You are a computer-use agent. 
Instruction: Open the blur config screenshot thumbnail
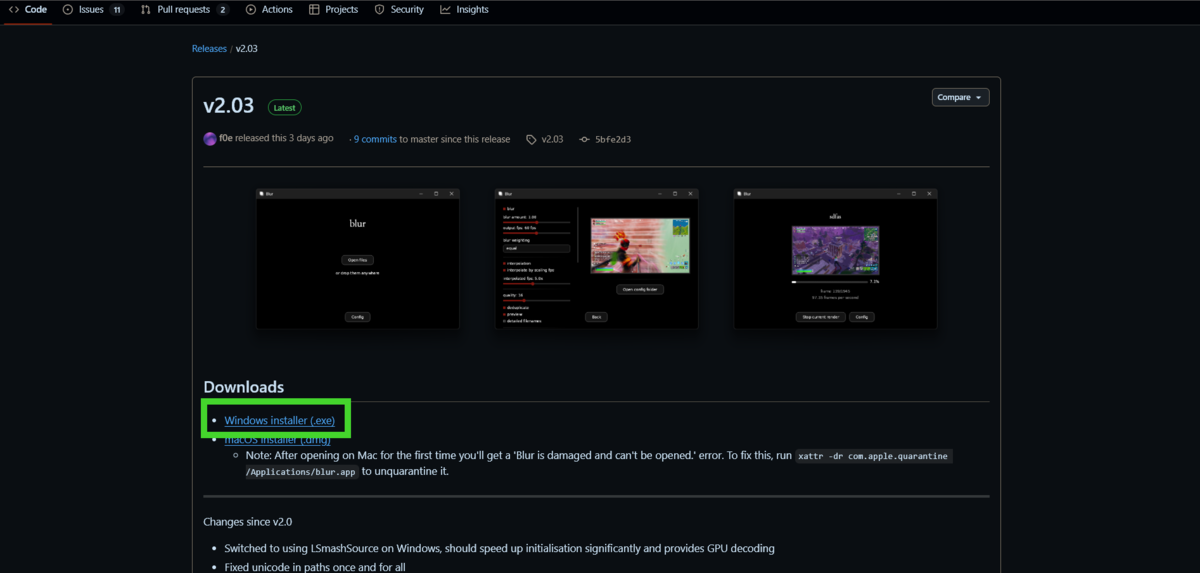pos(597,259)
